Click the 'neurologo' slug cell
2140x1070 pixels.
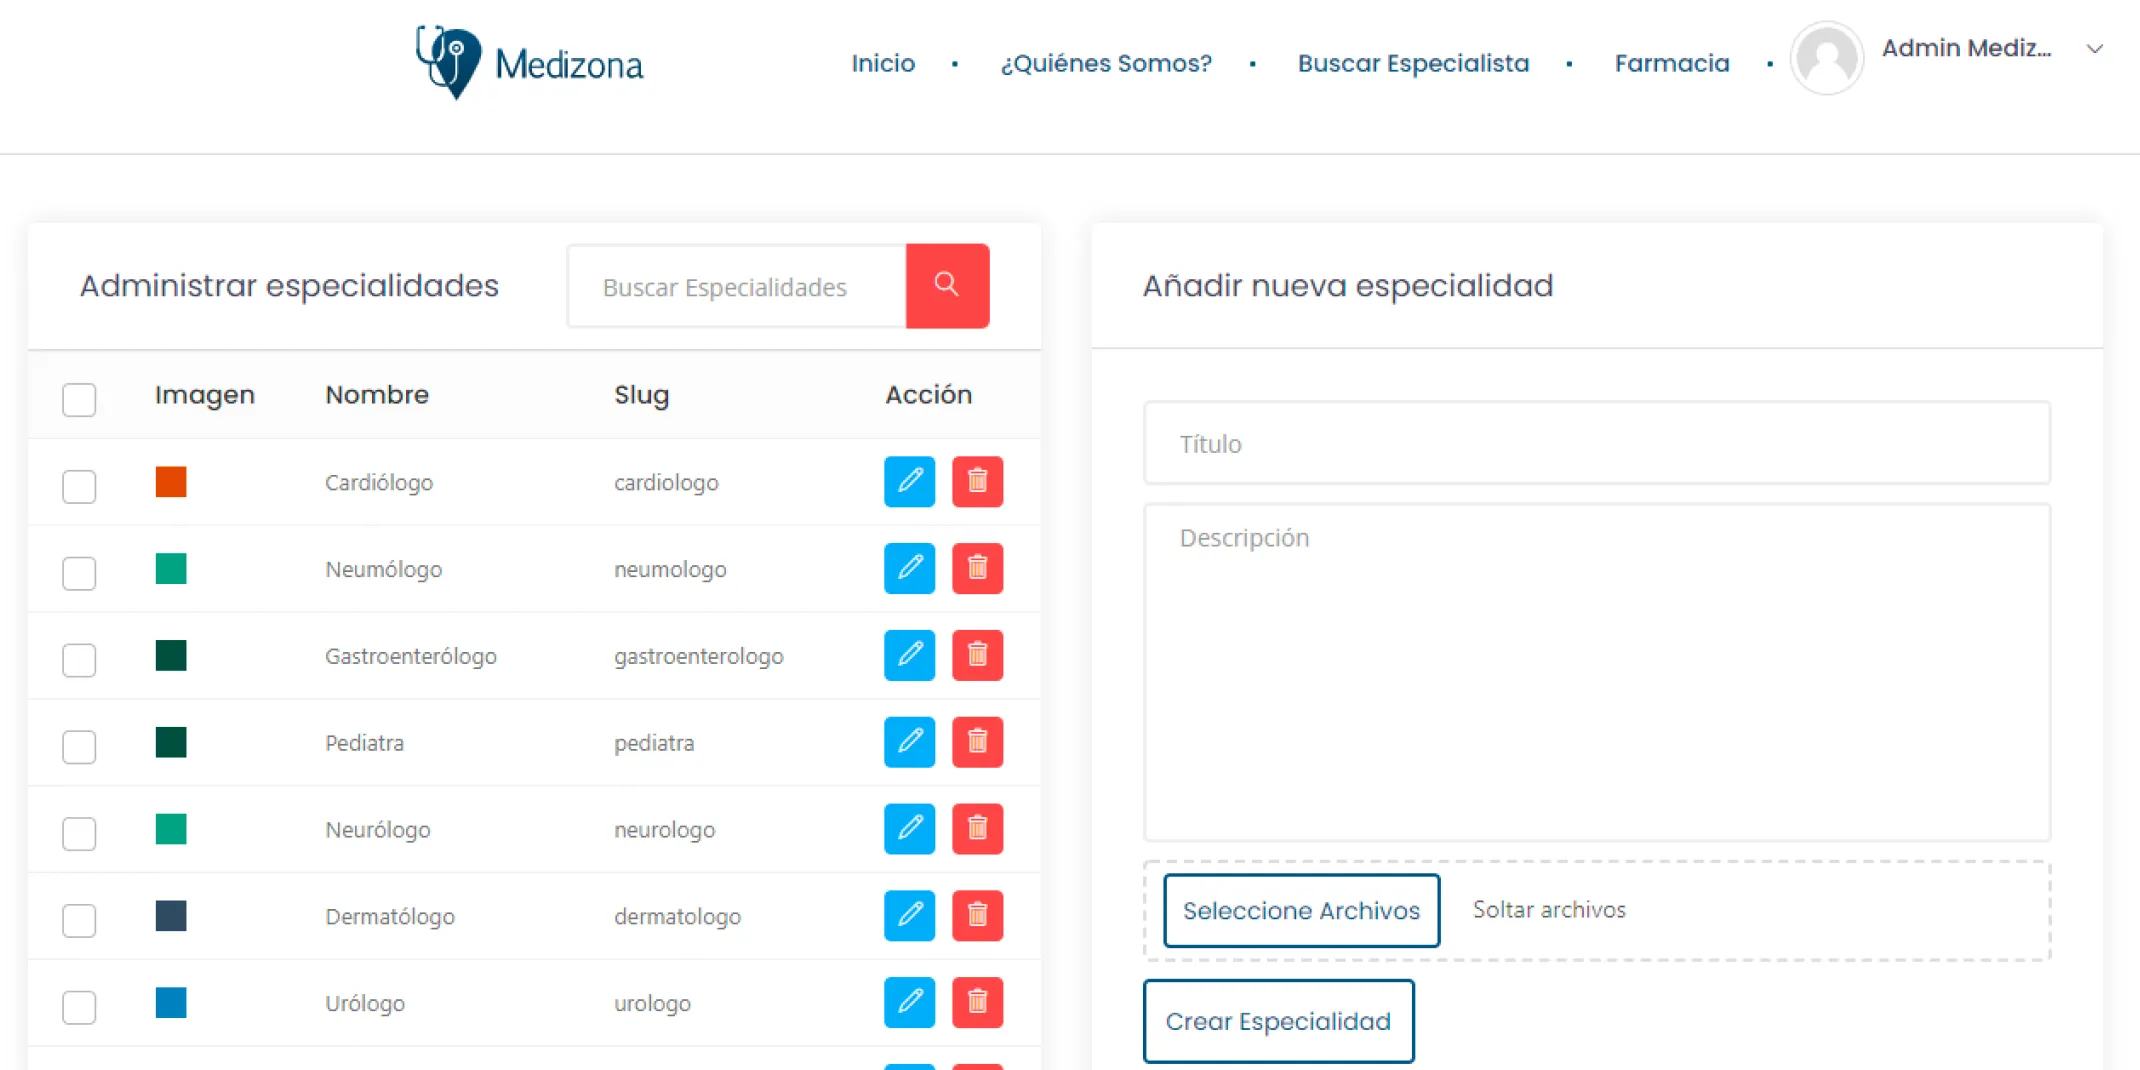[x=664, y=829]
